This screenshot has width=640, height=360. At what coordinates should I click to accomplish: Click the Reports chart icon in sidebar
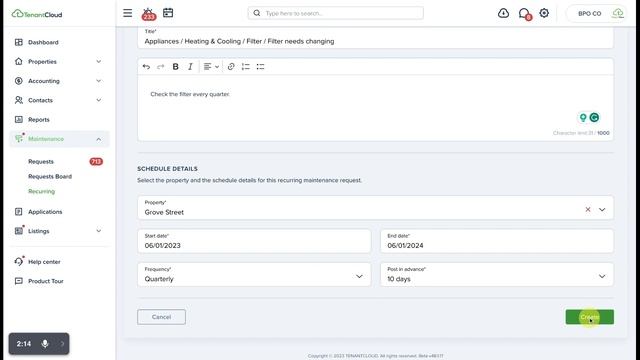tap(19, 120)
